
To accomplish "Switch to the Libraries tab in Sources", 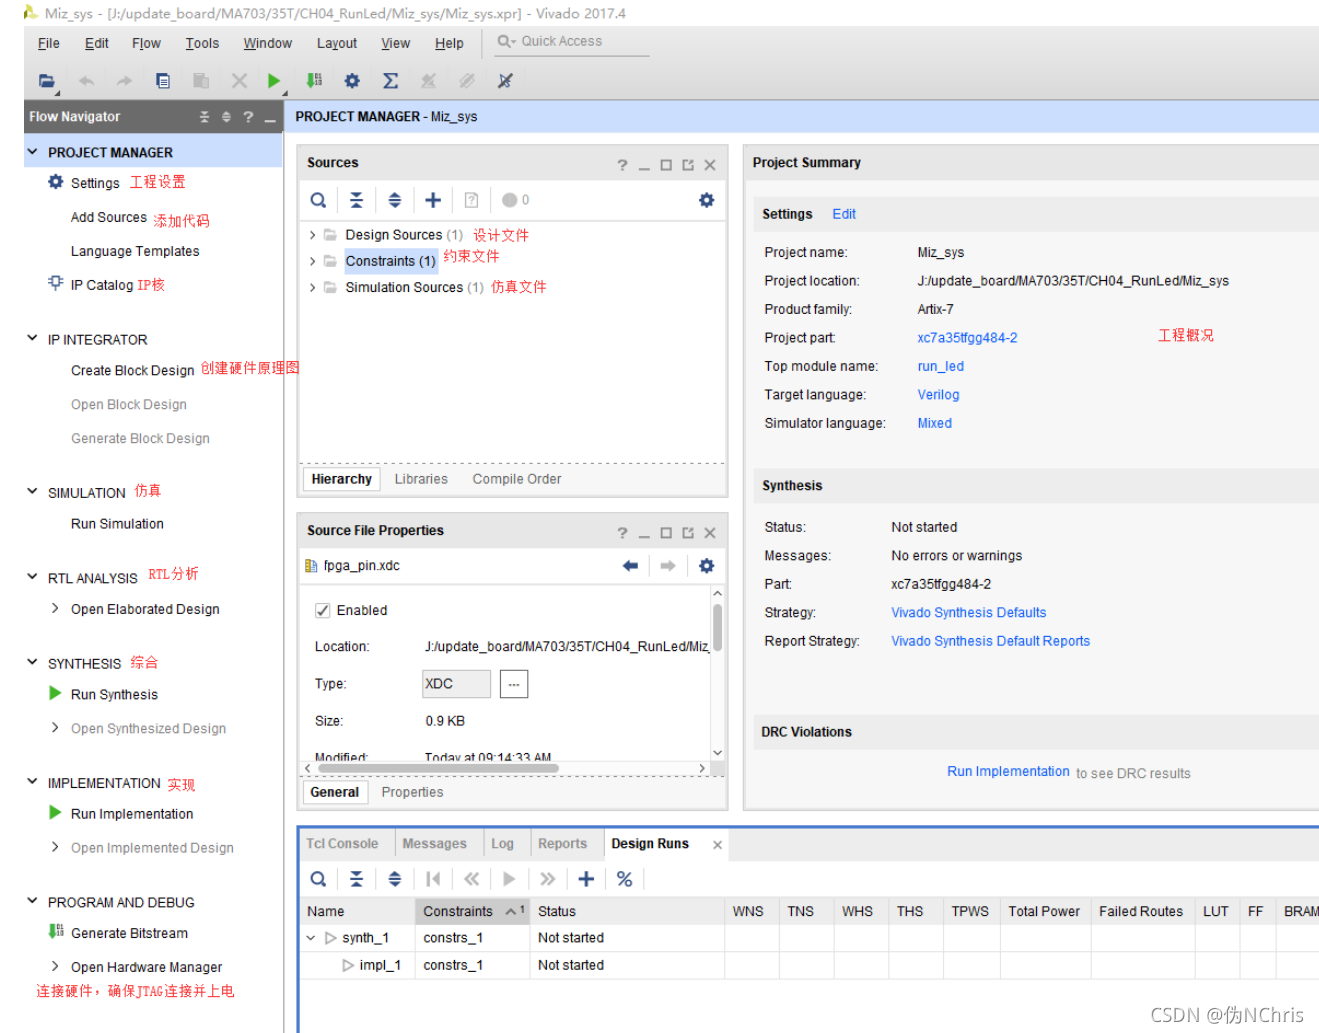I will [x=421, y=479].
